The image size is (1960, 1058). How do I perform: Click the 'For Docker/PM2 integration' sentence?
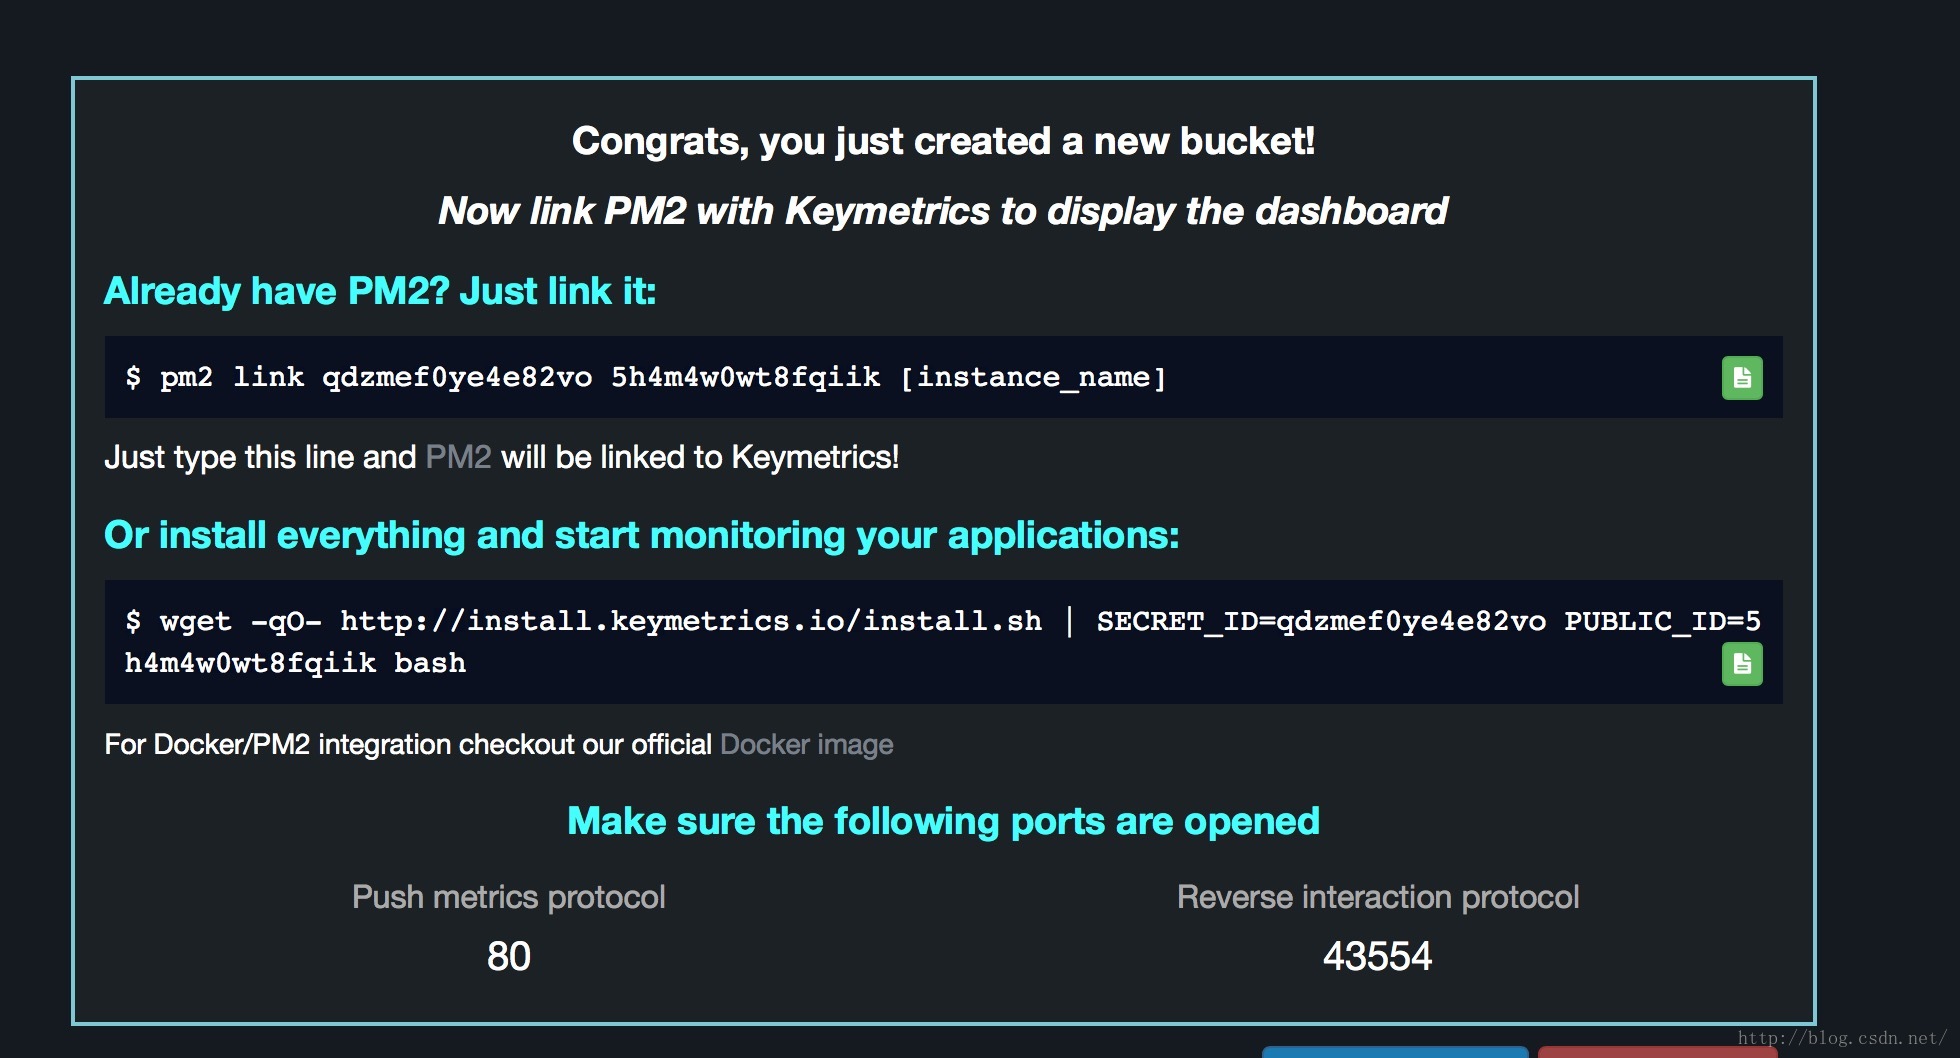click(x=407, y=745)
